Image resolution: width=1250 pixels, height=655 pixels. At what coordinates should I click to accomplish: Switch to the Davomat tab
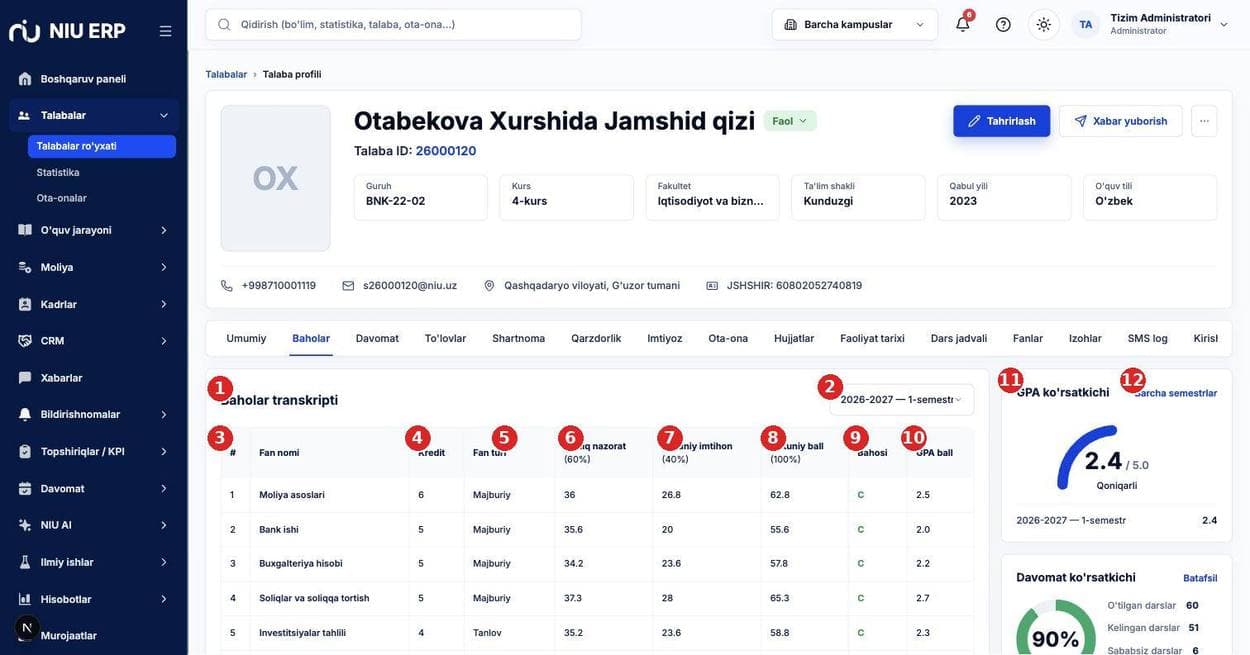377,338
